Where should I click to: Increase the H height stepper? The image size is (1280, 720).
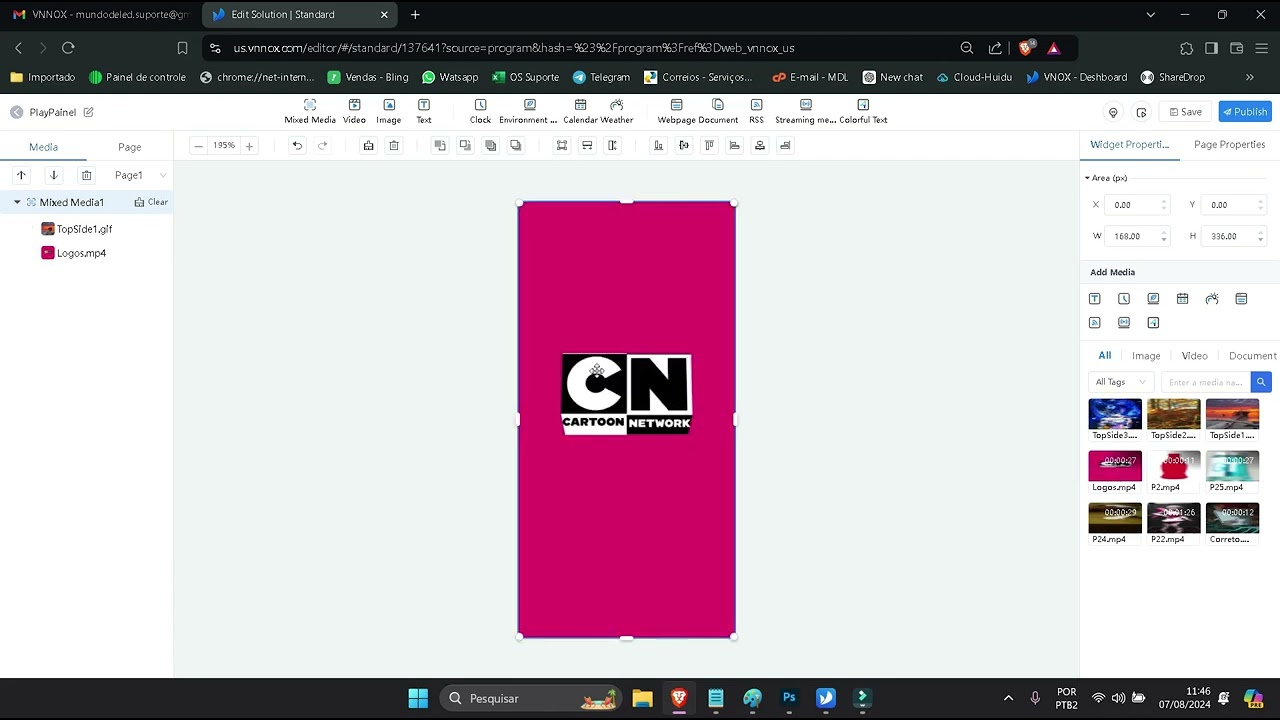click(x=1260, y=232)
